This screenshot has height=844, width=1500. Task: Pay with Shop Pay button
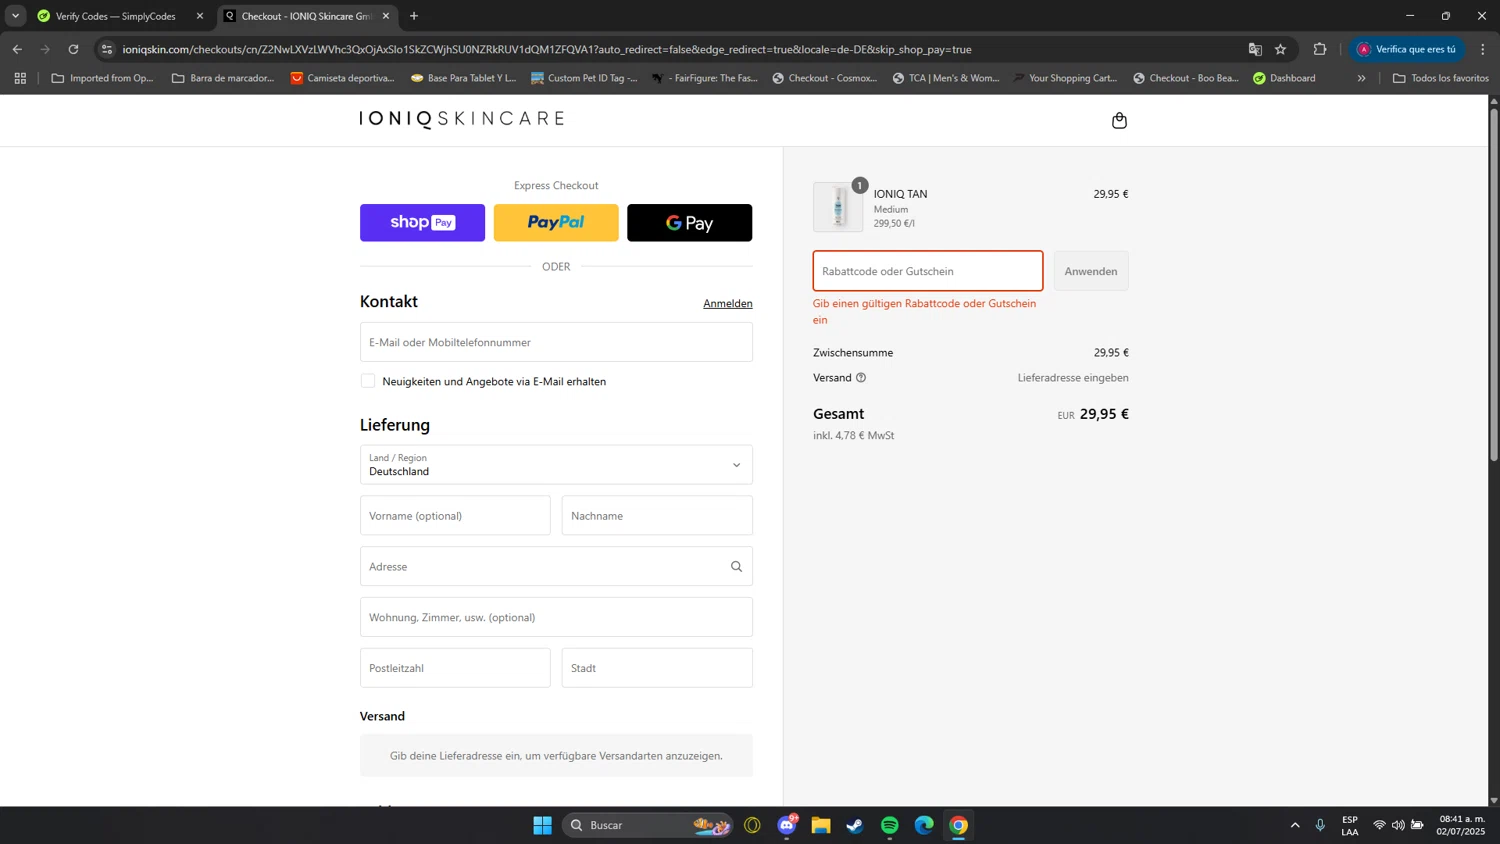coord(422,223)
